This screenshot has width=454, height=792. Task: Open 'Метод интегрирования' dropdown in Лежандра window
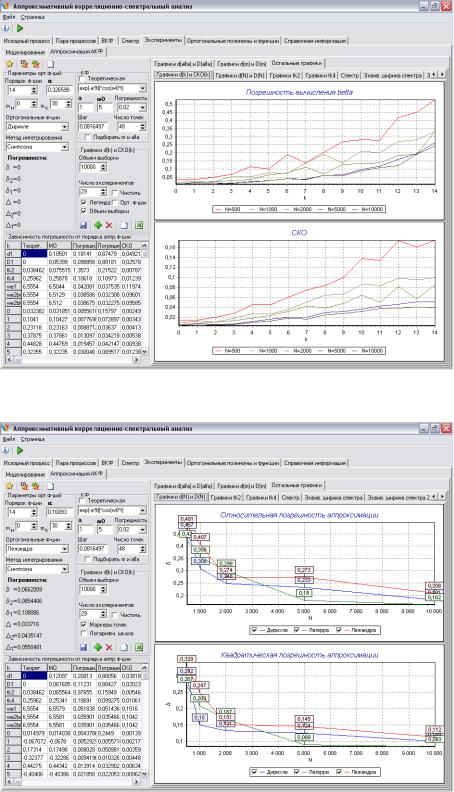[x=65, y=569]
